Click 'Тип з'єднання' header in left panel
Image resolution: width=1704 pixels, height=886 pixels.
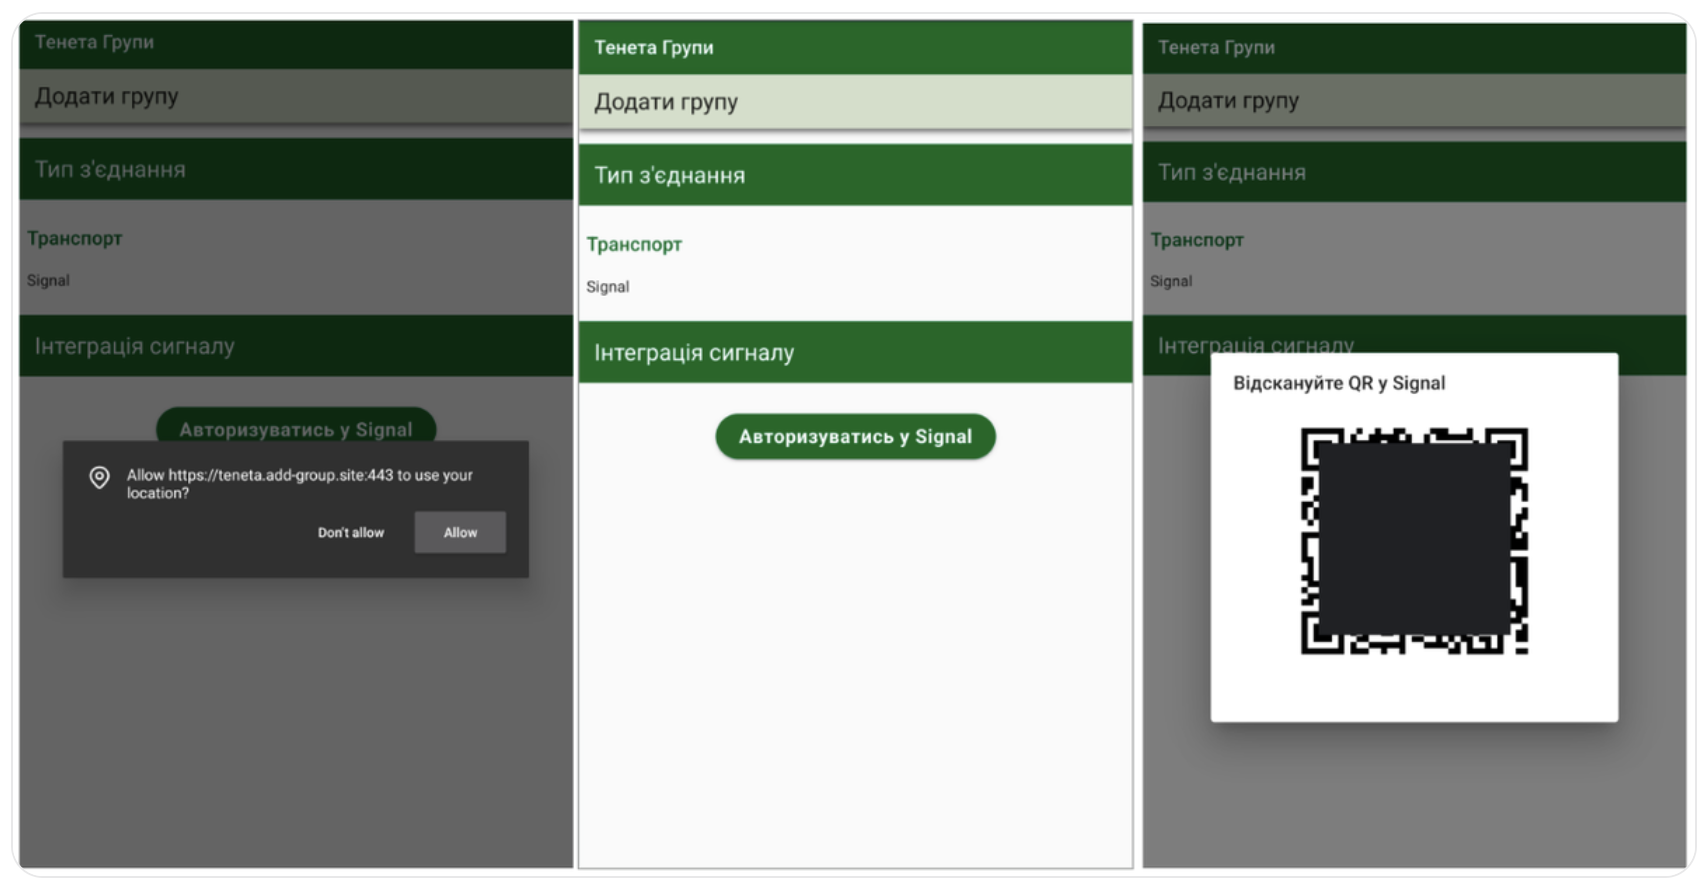pyautogui.click(x=296, y=169)
